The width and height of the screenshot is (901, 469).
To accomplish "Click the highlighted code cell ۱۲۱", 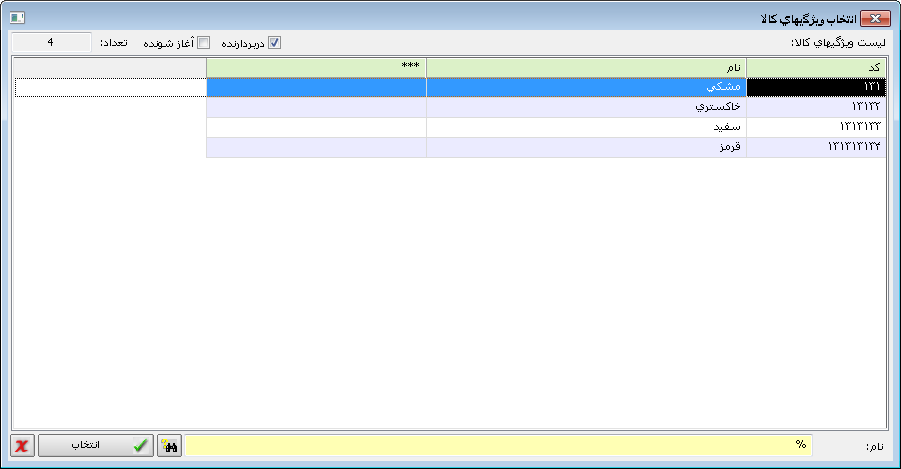I will tap(815, 87).
